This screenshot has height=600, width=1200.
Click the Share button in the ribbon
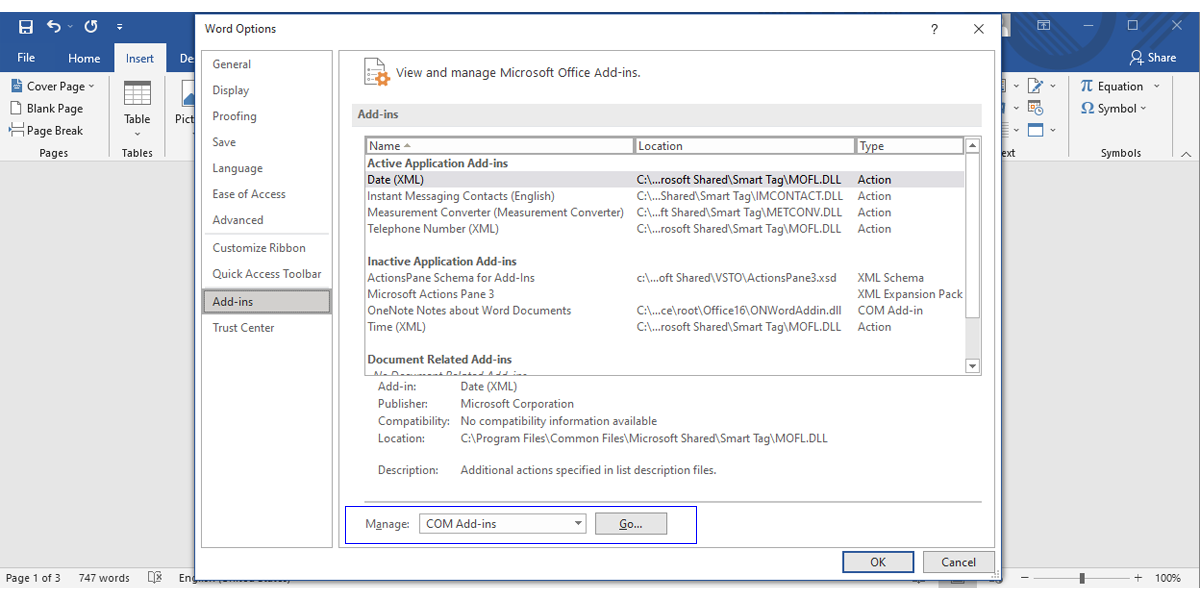(1152, 57)
